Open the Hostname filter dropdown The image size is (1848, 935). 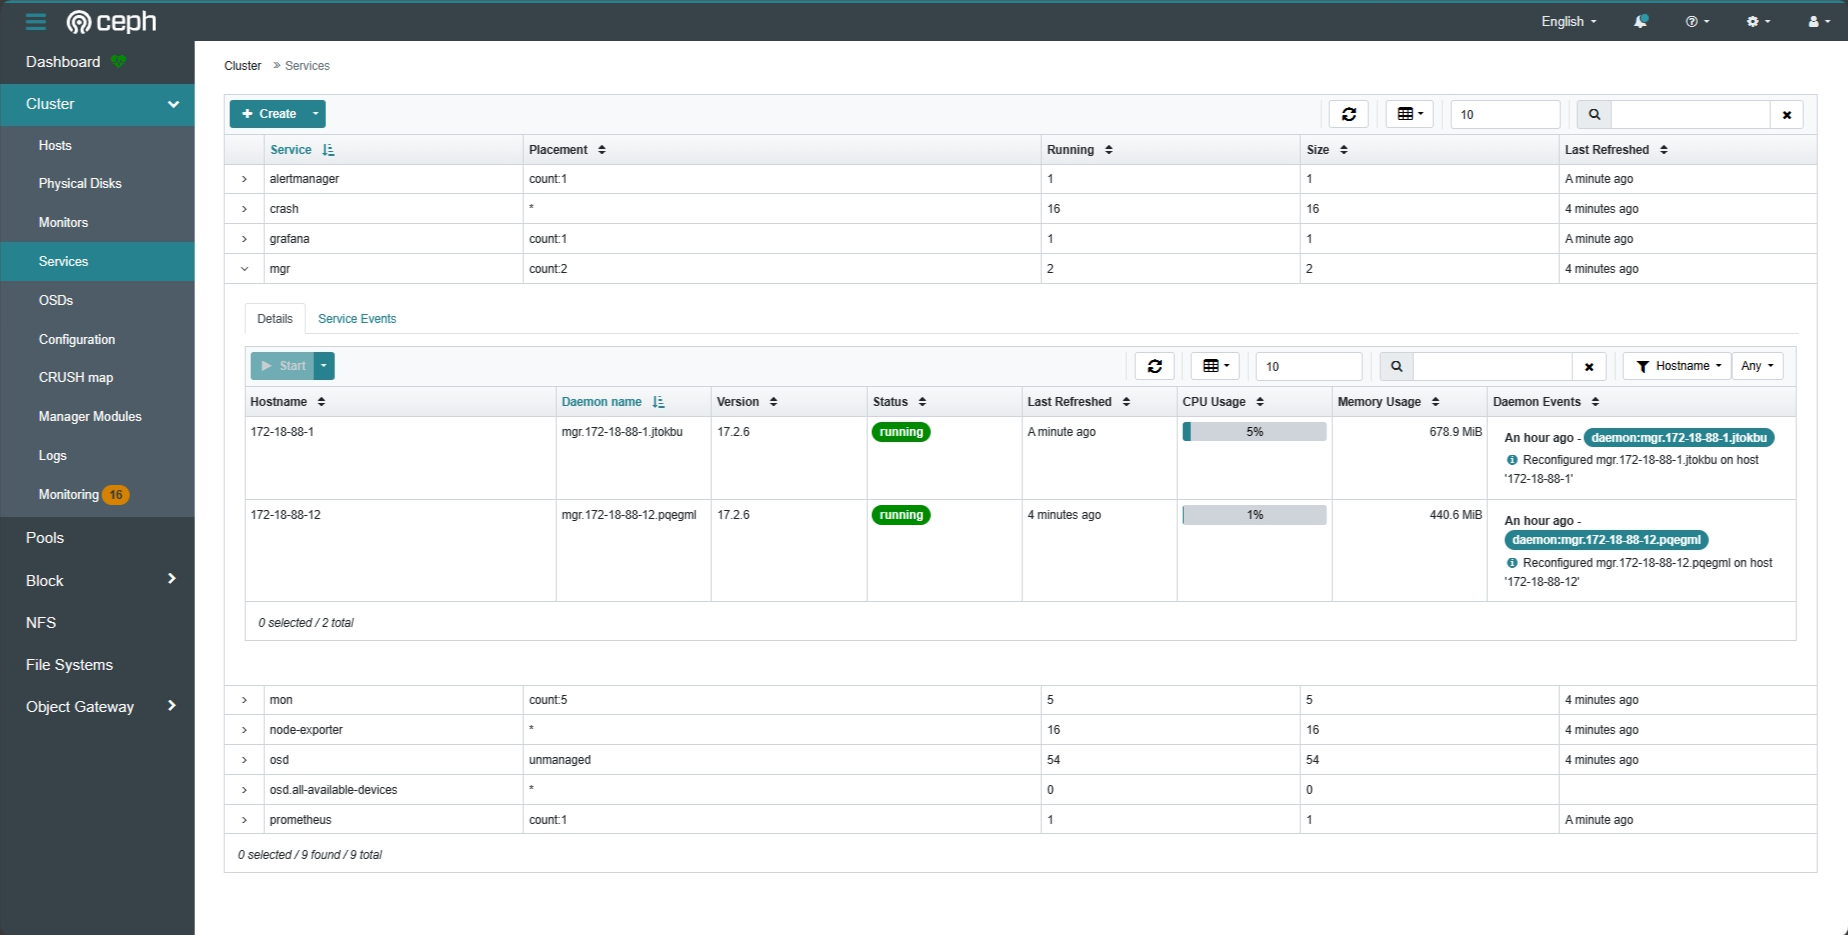(x=1677, y=366)
